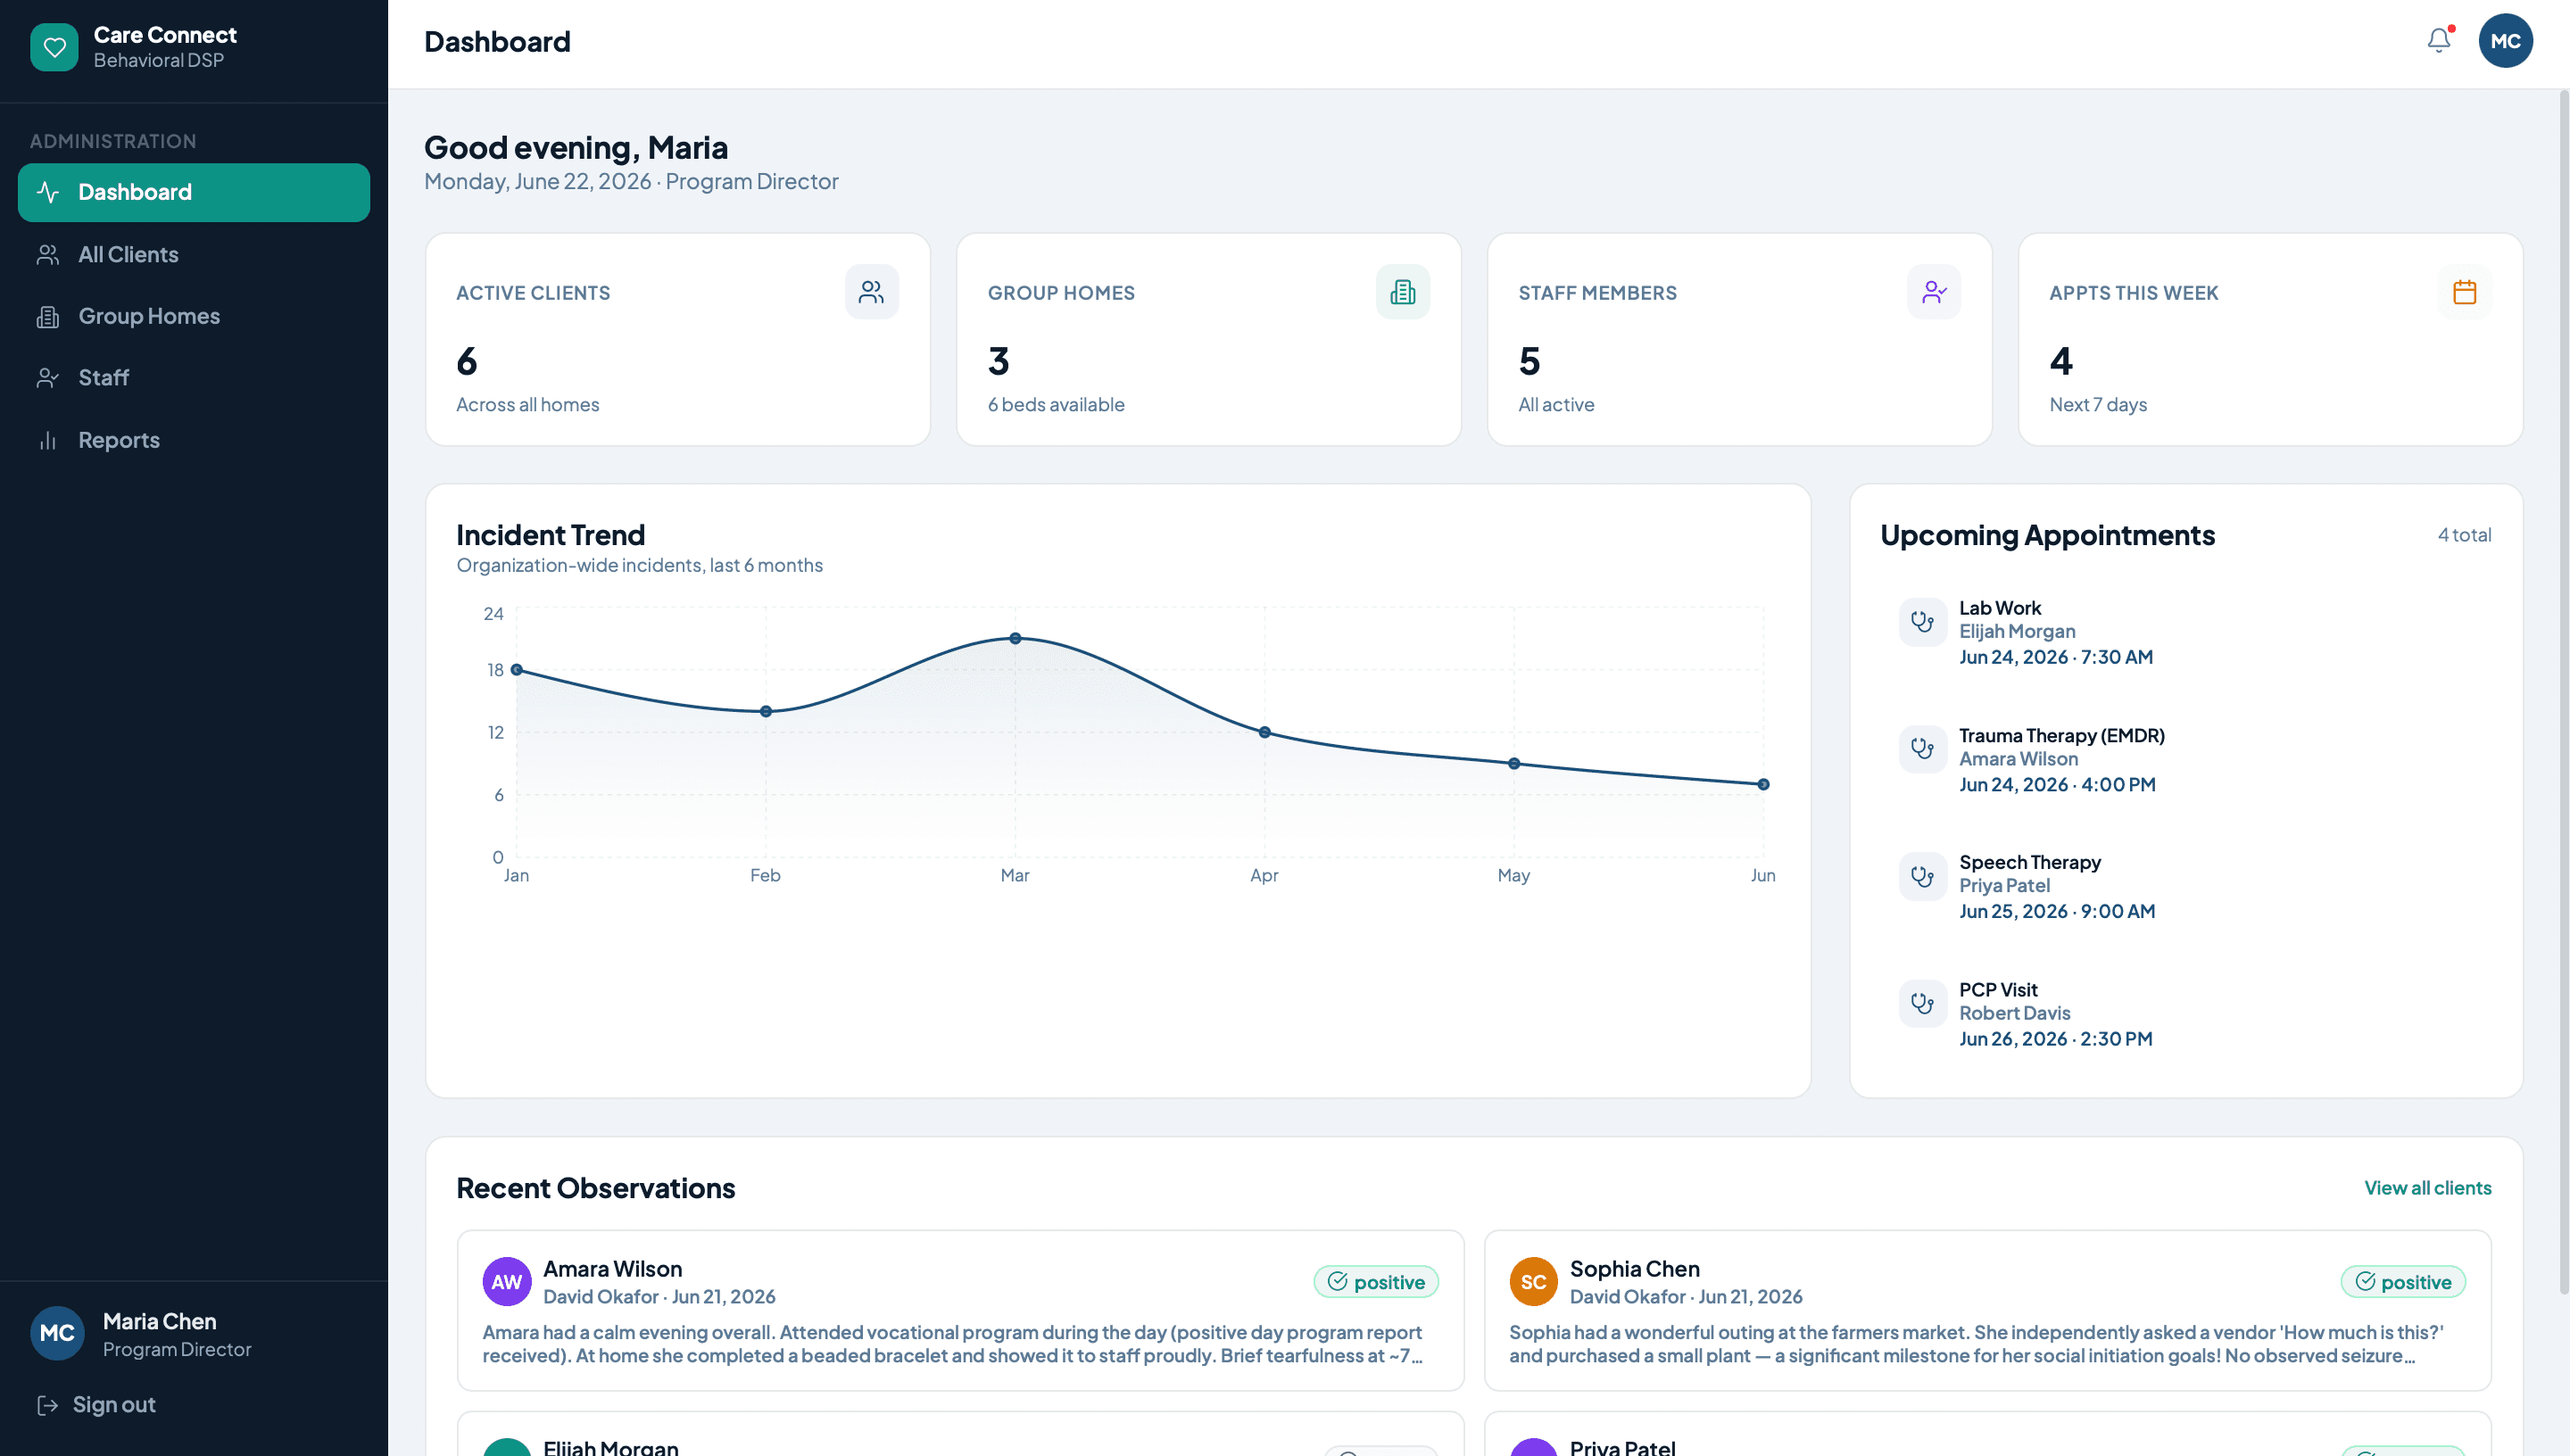Open the Staff Members stat card
The width and height of the screenshot is (2570, 1456).
click(x=1739, y=340)
